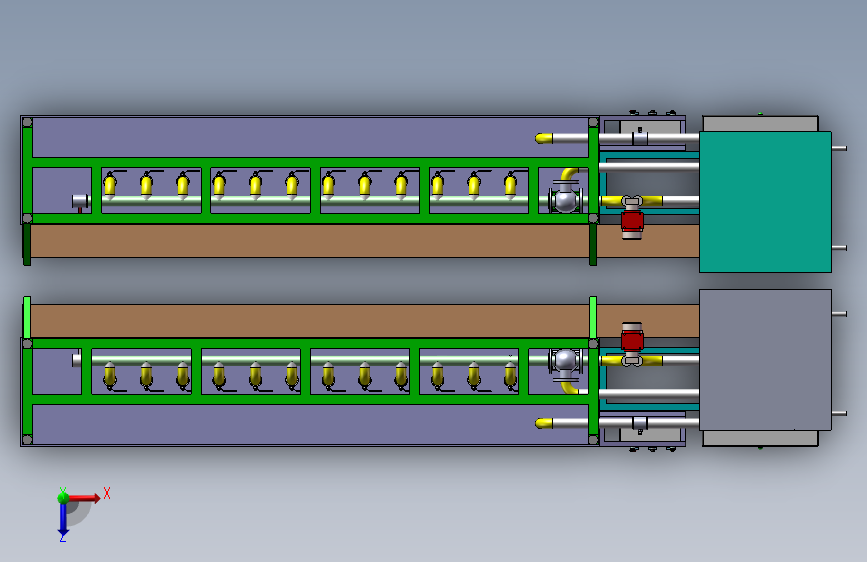Select the small gray fitting with red stem
867x562 pixels.
[x=80, y=202]
